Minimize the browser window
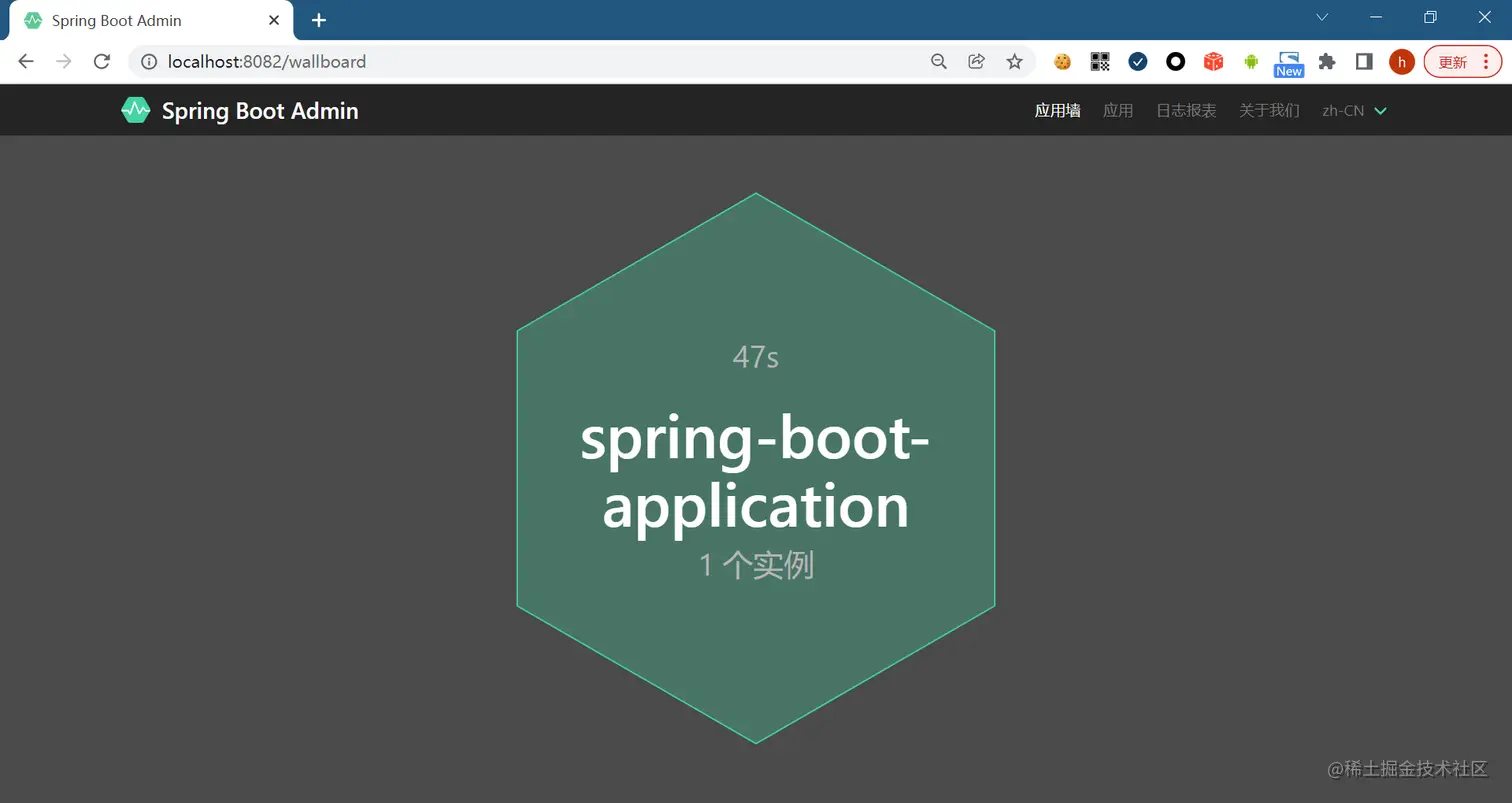The height and width of the screenshot is (803, 1512). tap(1377, 17)
